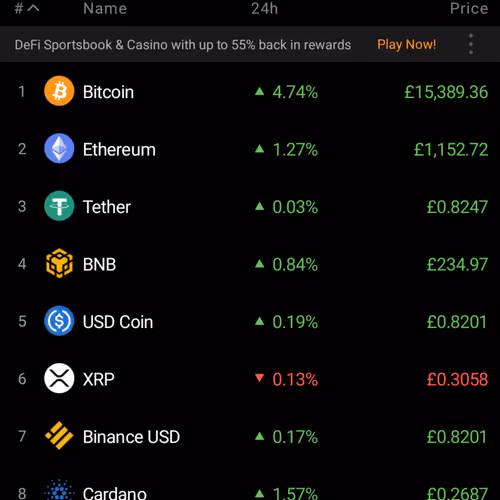Open Bitcoin price £15,389.36
Screen dimensions: 500x500
[446, 92]
